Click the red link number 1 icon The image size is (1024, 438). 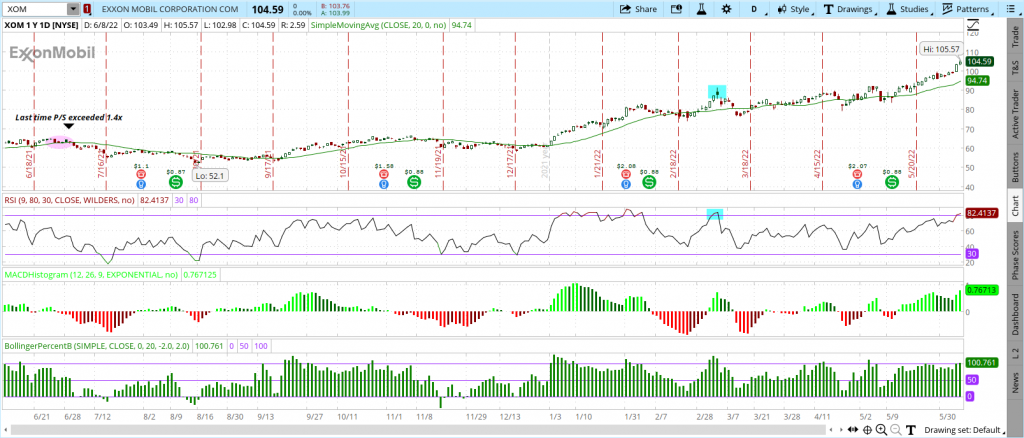pos(88,9)
